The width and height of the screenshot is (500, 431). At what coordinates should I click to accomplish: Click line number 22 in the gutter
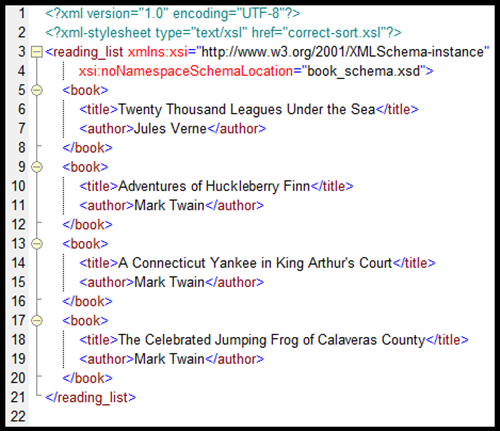(x=18, y=417)
